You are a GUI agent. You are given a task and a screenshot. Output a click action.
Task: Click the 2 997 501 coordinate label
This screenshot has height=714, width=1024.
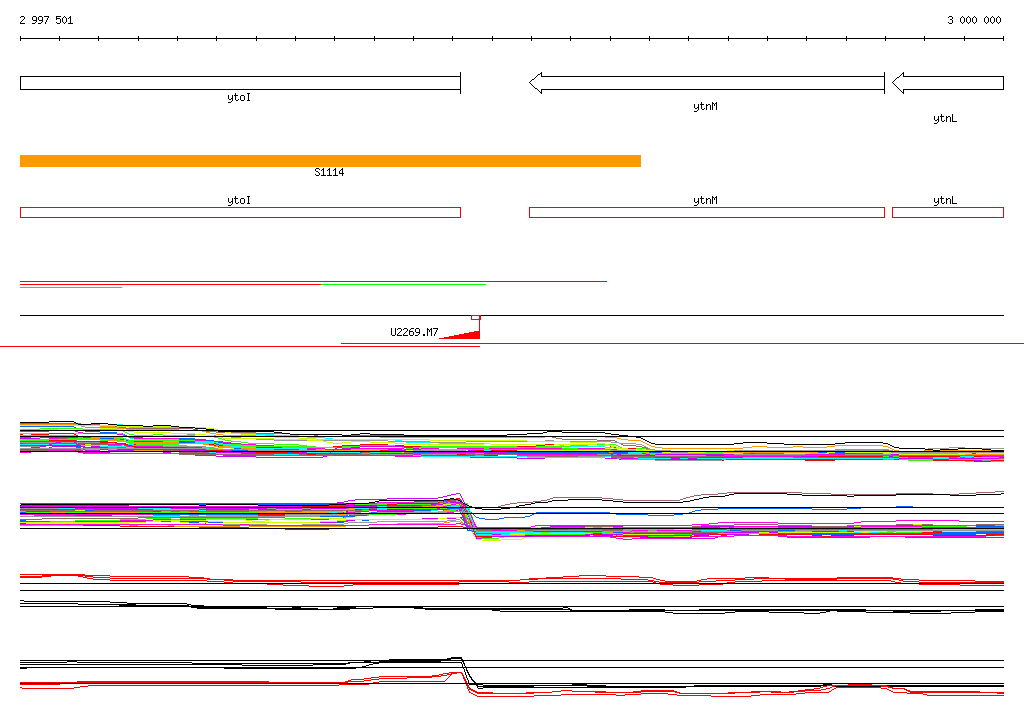point(46,20)
